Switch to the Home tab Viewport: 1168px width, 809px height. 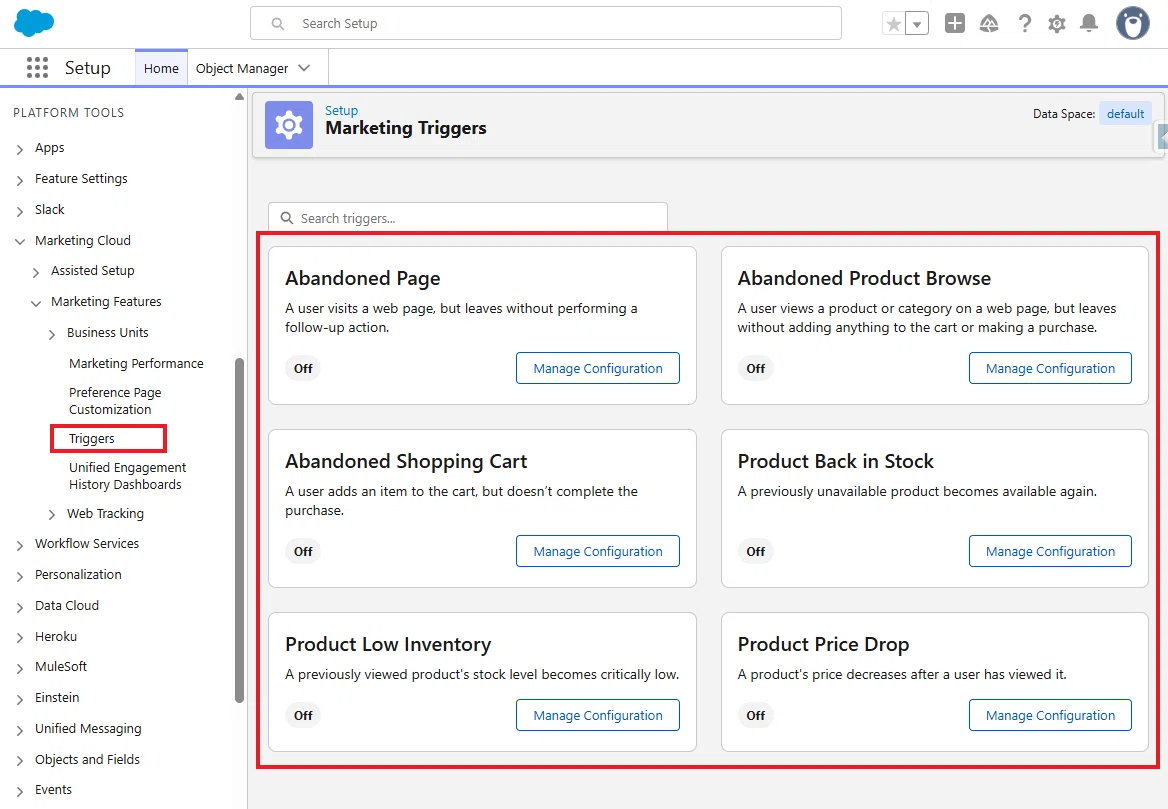pos(161,68)
